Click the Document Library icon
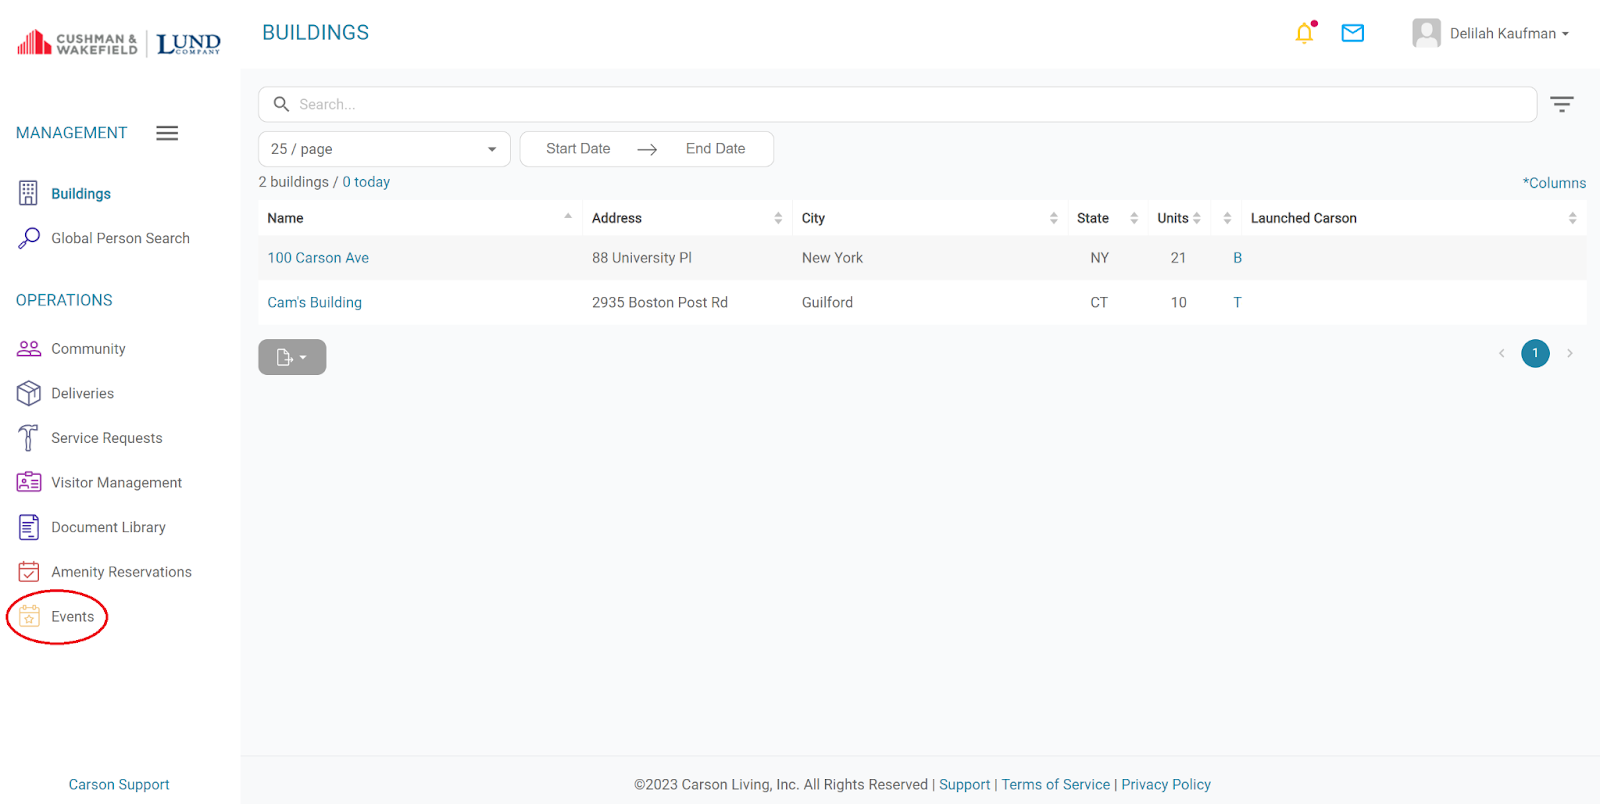 point(29,527)
